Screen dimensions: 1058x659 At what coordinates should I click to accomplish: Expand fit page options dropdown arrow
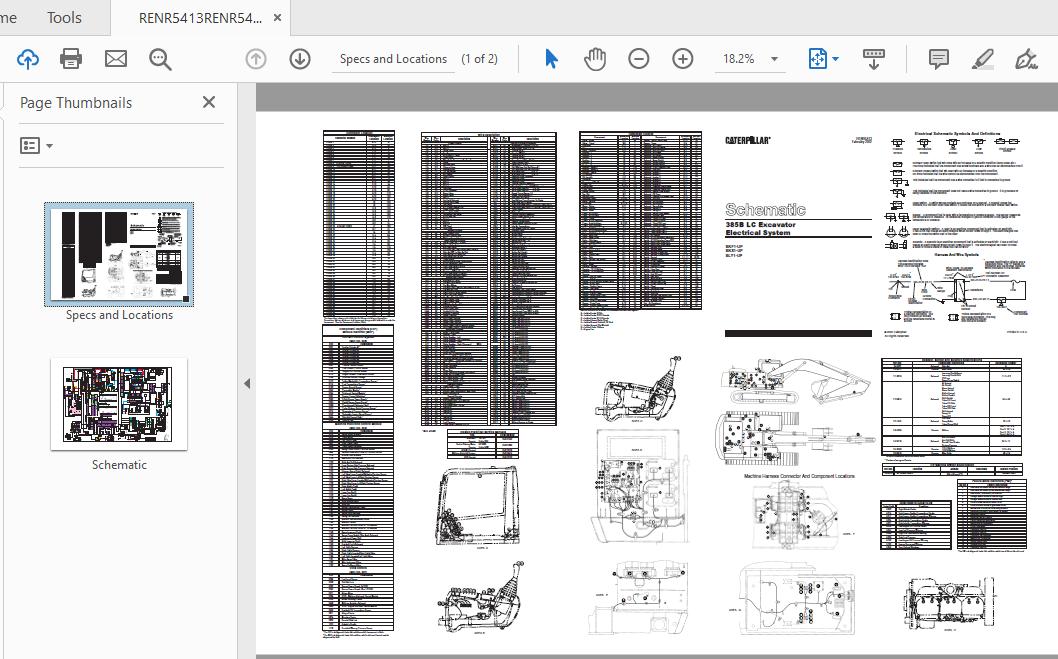pyautogui.click(x=835, y=59)
